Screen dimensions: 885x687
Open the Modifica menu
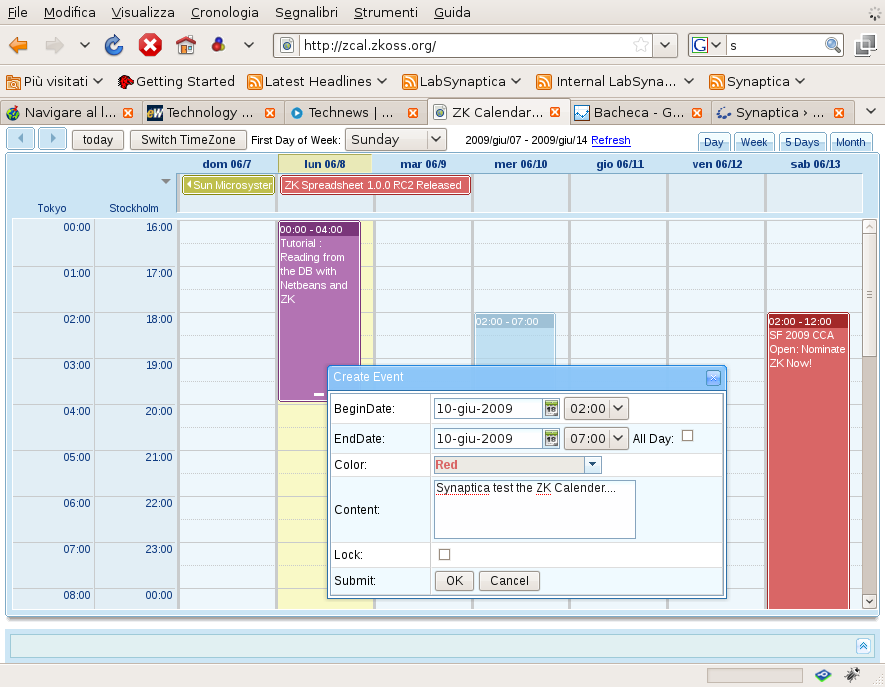tap(69, 12)
